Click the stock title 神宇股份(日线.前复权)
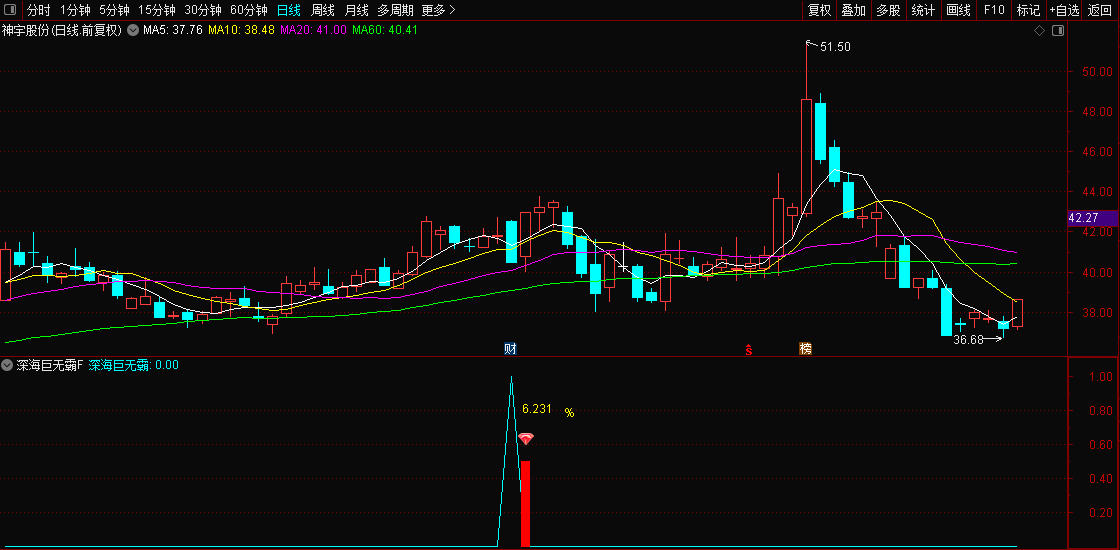 tap(62, 30)
